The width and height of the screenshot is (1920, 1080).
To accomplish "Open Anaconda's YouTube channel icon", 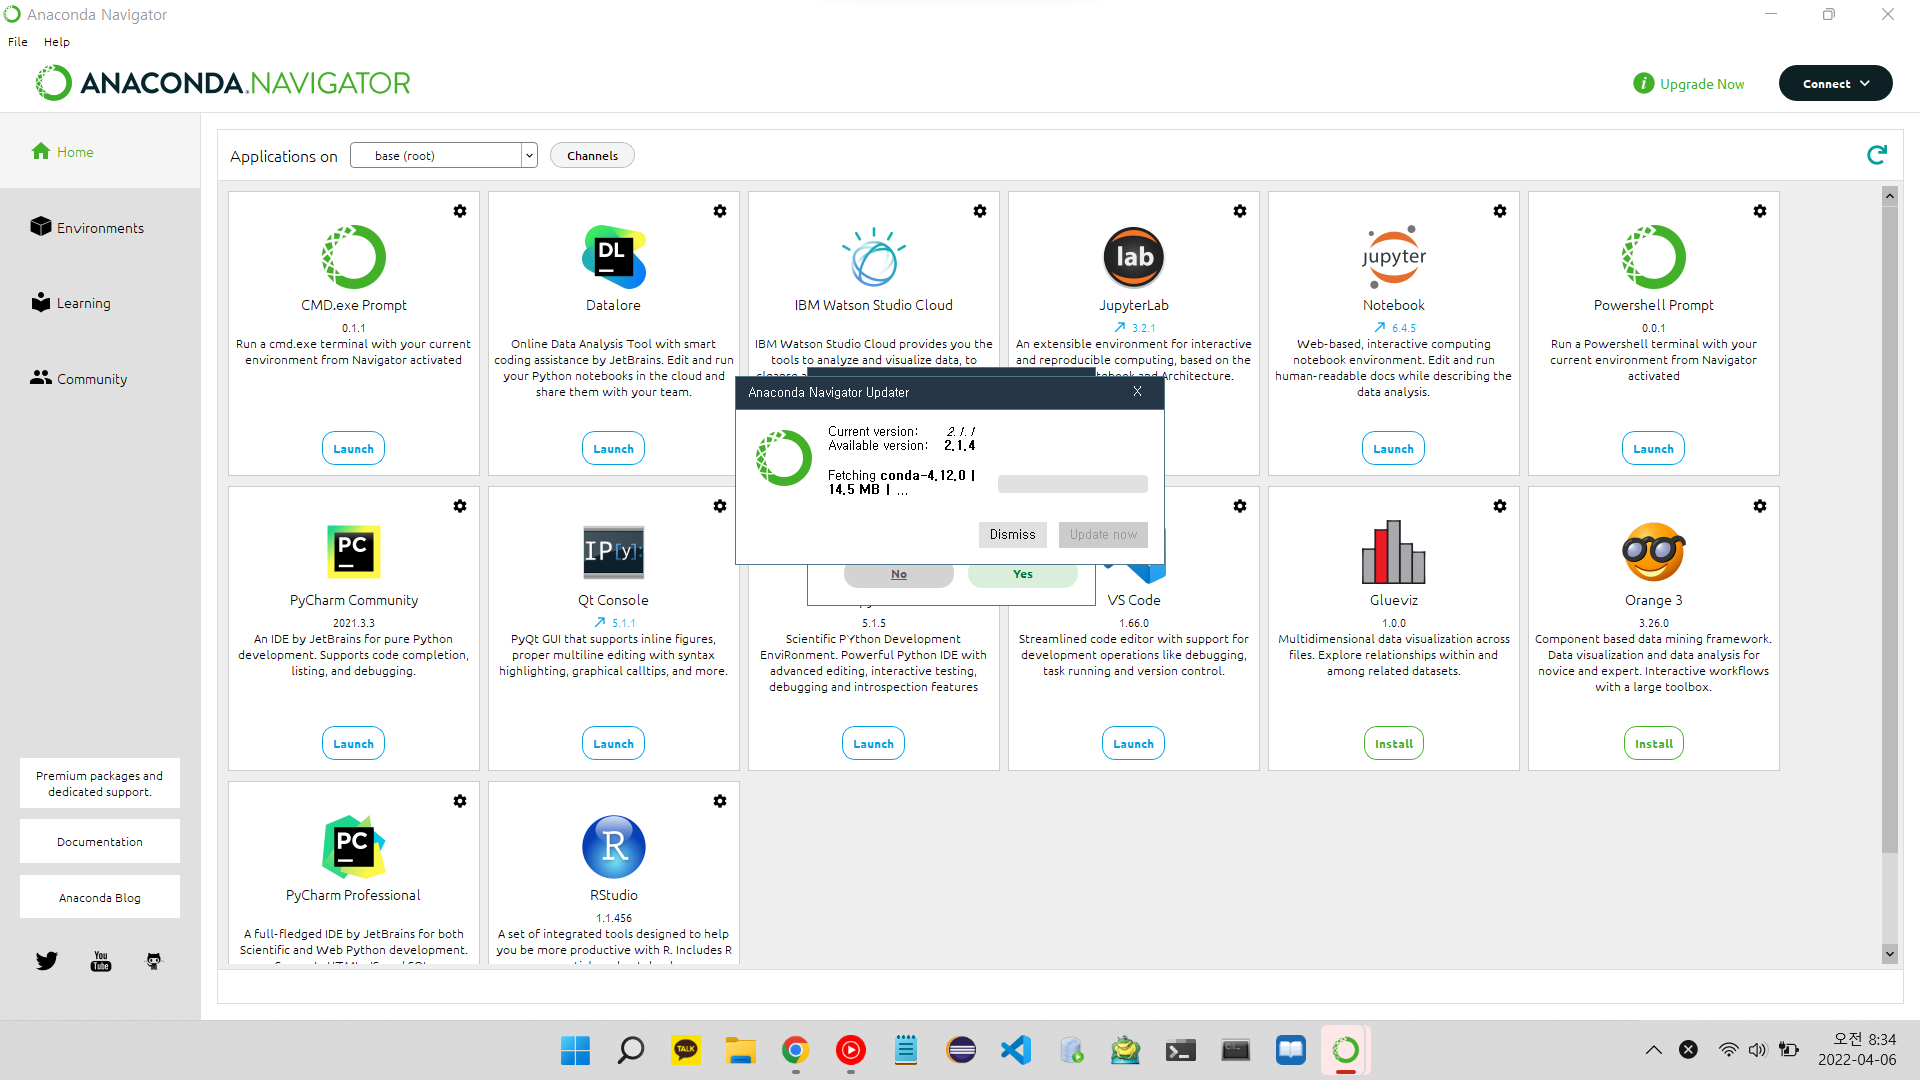I will (x=101, y=961).
